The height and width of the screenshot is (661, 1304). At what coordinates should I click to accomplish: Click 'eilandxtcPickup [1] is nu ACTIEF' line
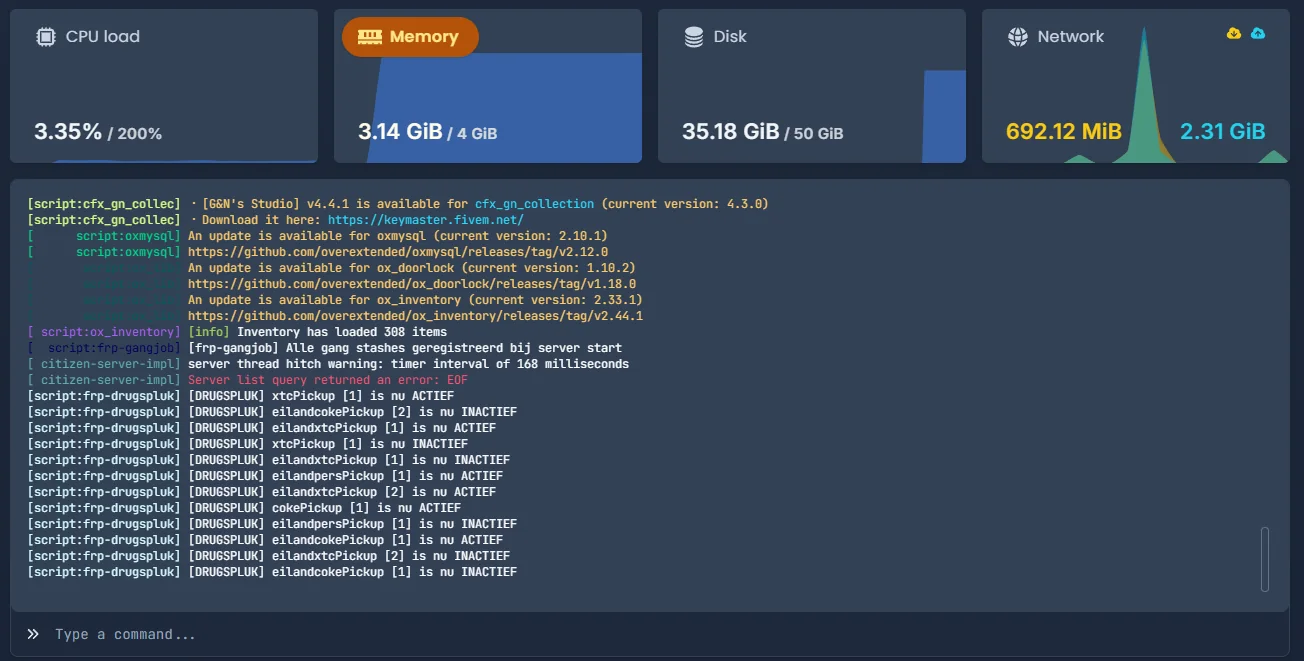point(342,428)
